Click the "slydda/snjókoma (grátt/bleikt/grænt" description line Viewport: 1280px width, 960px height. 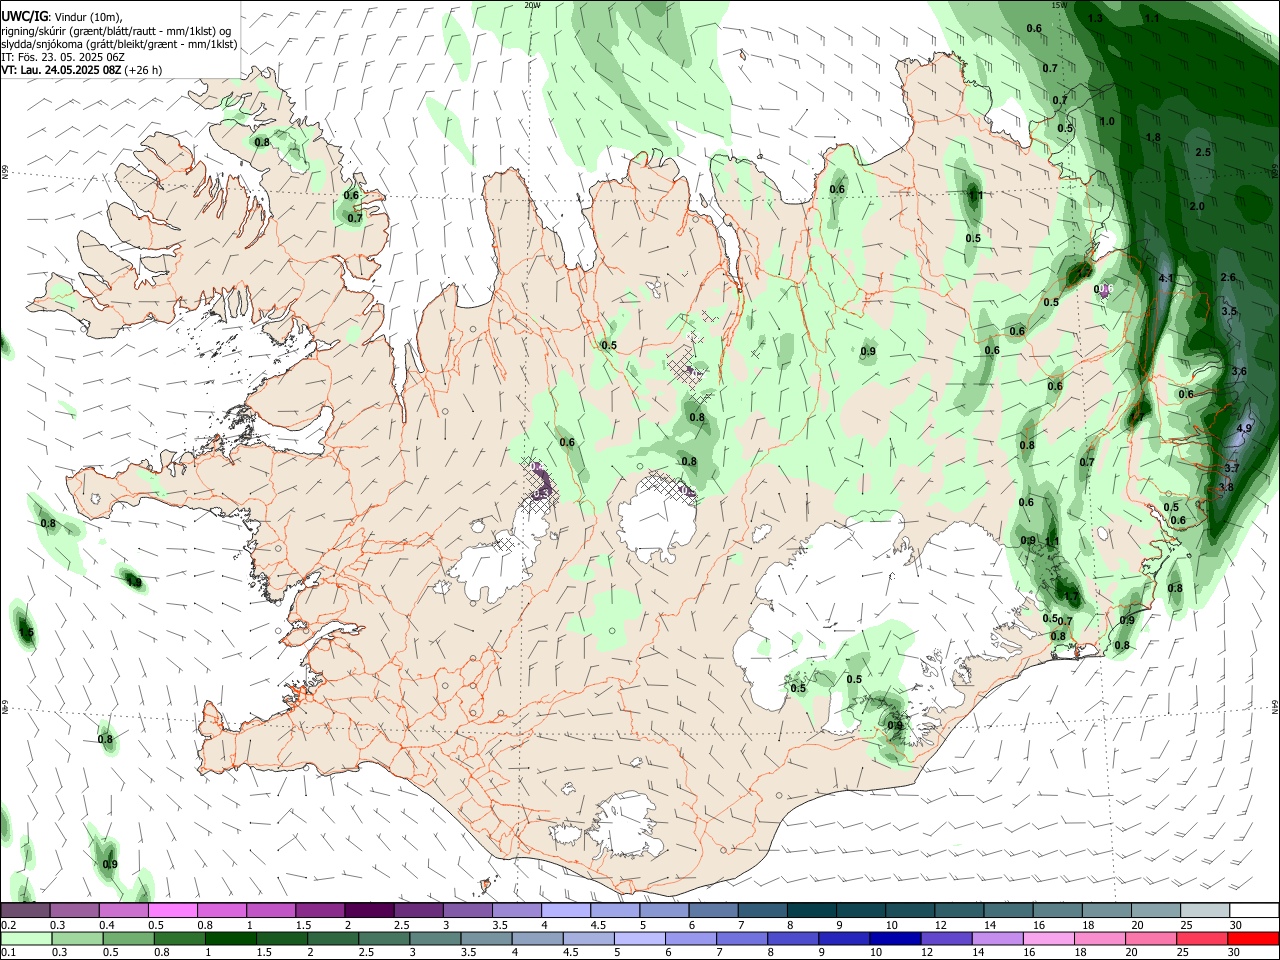119,44
